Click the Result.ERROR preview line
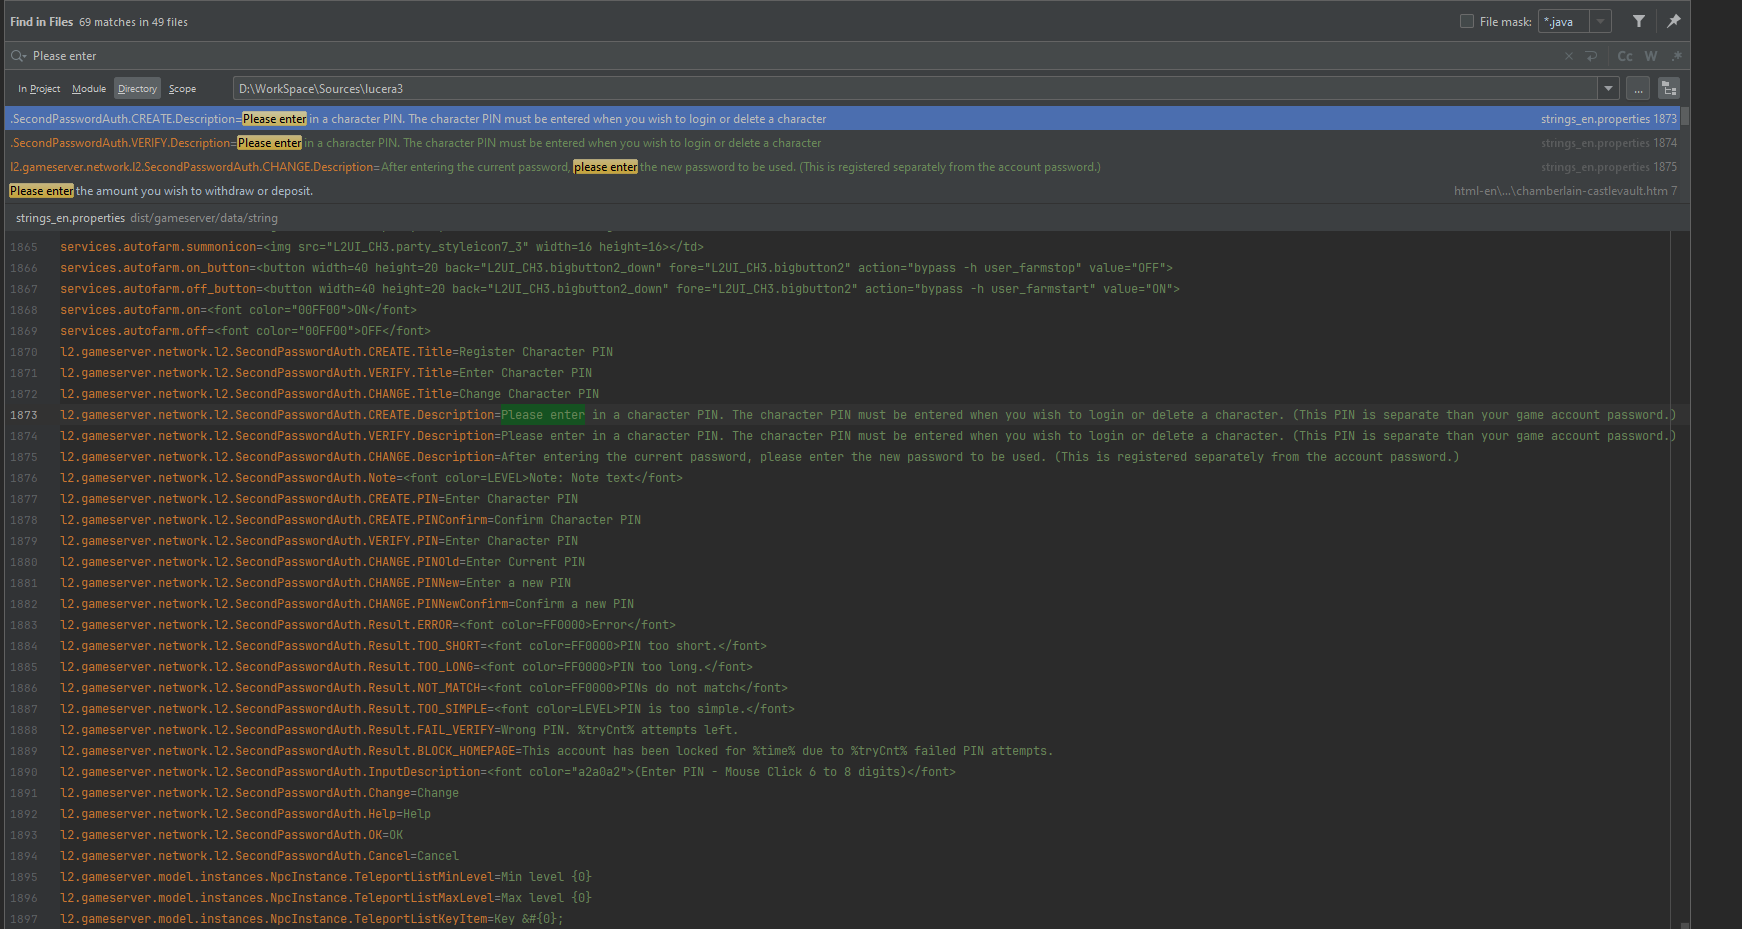 click(368, 625)
